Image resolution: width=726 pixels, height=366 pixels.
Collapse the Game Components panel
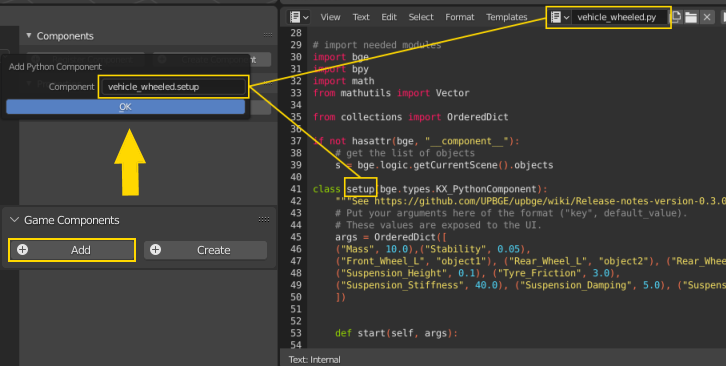[x=14, y=220]
